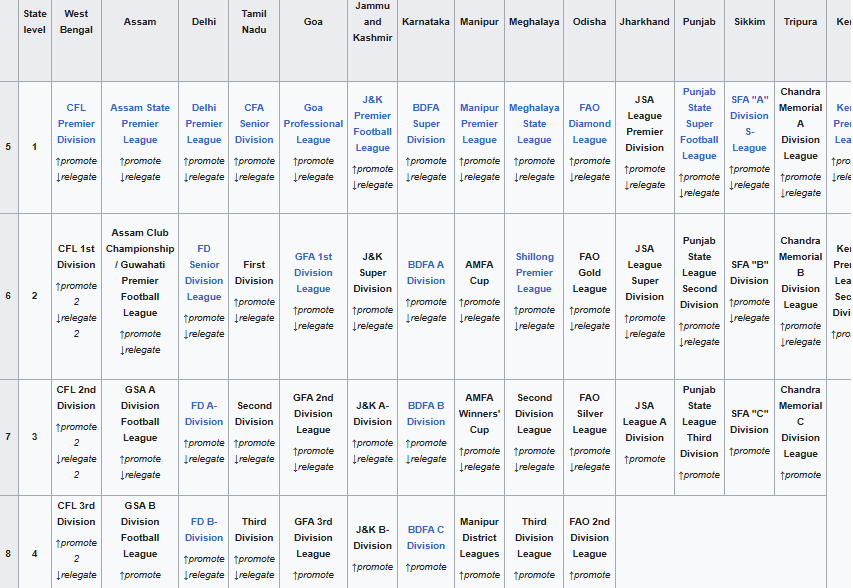Click the Jharkhand column header
The height and width of the screenshot is (588, 853).
click(x=645, y=22)
